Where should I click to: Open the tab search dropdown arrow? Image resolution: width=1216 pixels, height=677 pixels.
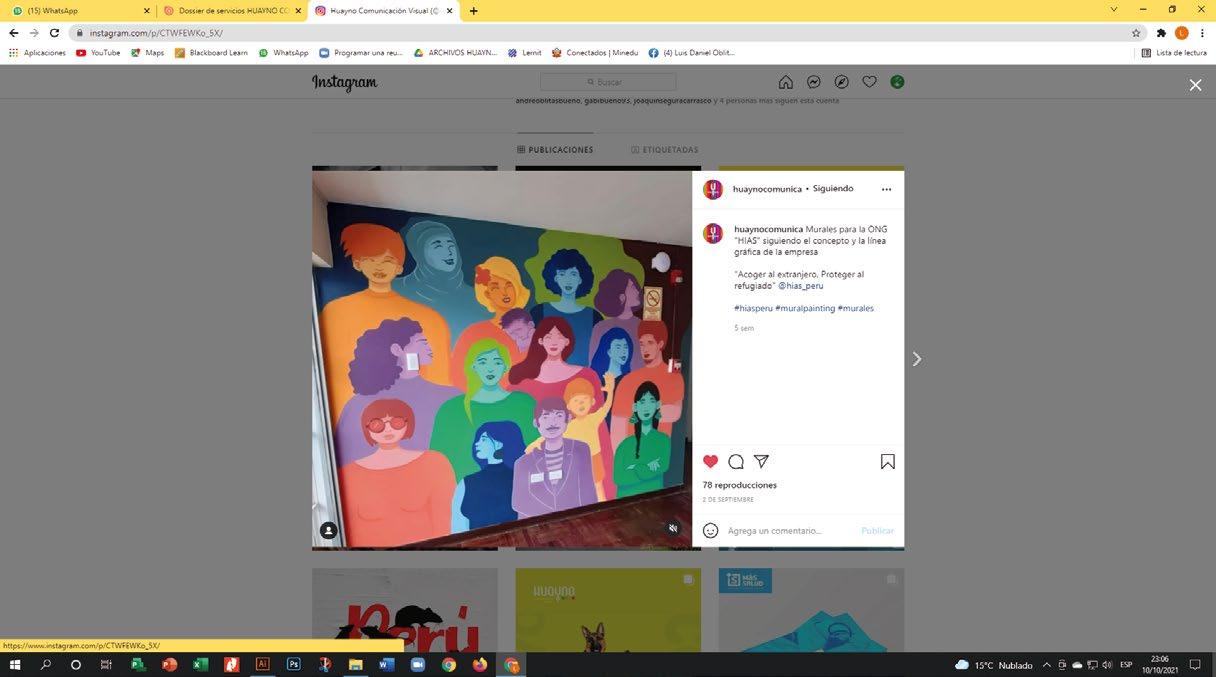tap(1114, 10)
